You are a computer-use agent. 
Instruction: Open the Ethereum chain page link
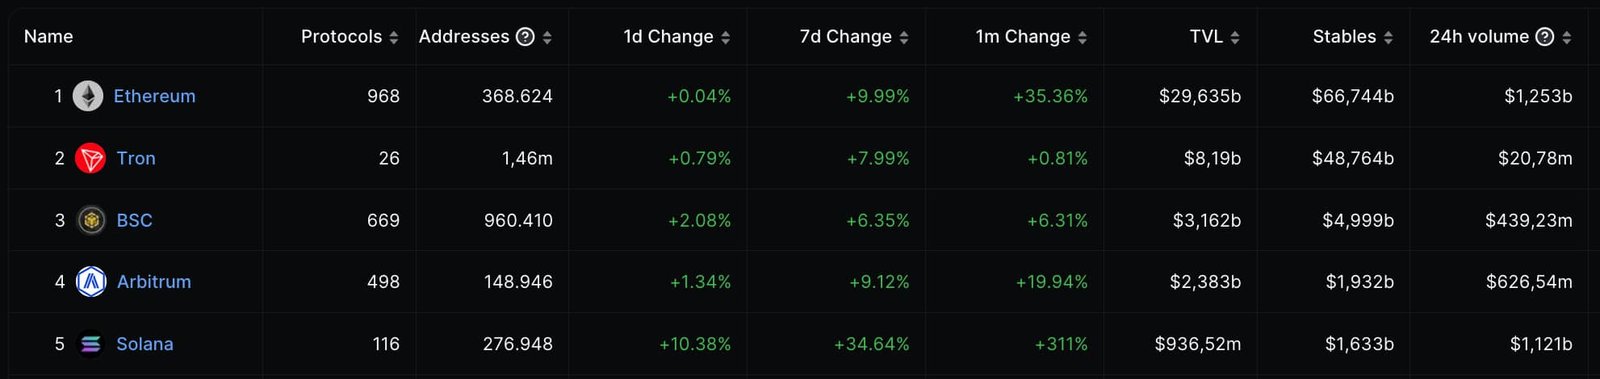point(155,96)
